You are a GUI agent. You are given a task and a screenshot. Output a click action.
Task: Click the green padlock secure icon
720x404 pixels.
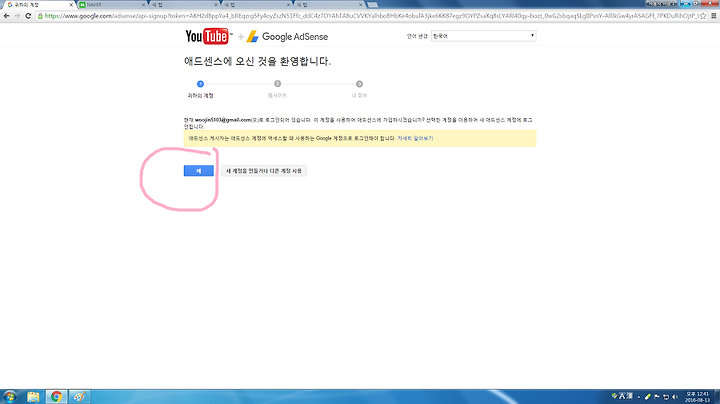pyautogui.click(x=40, y=16)
